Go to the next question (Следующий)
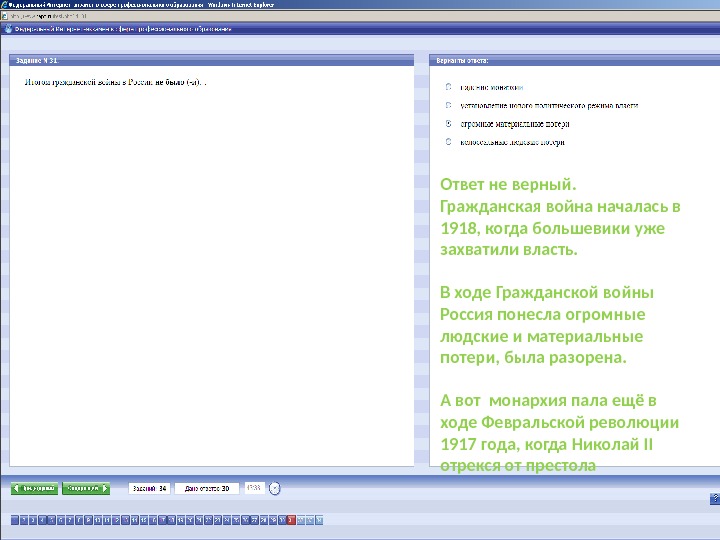 [x=86, y=488]
